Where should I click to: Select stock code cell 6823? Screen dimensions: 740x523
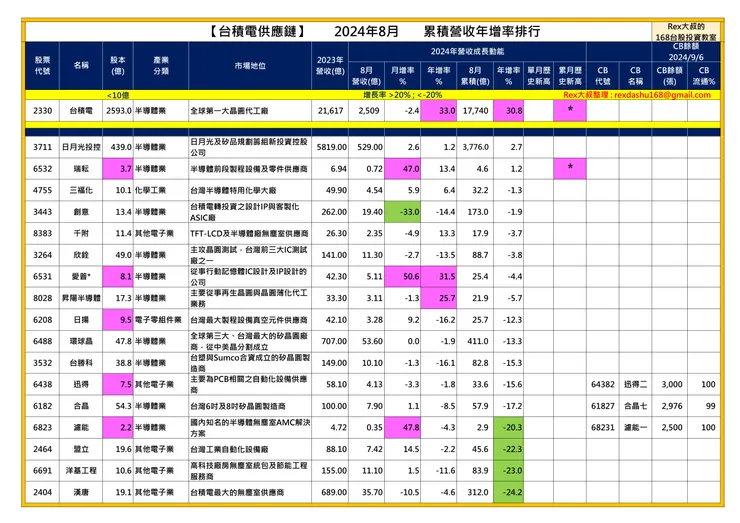coord(42,427)
